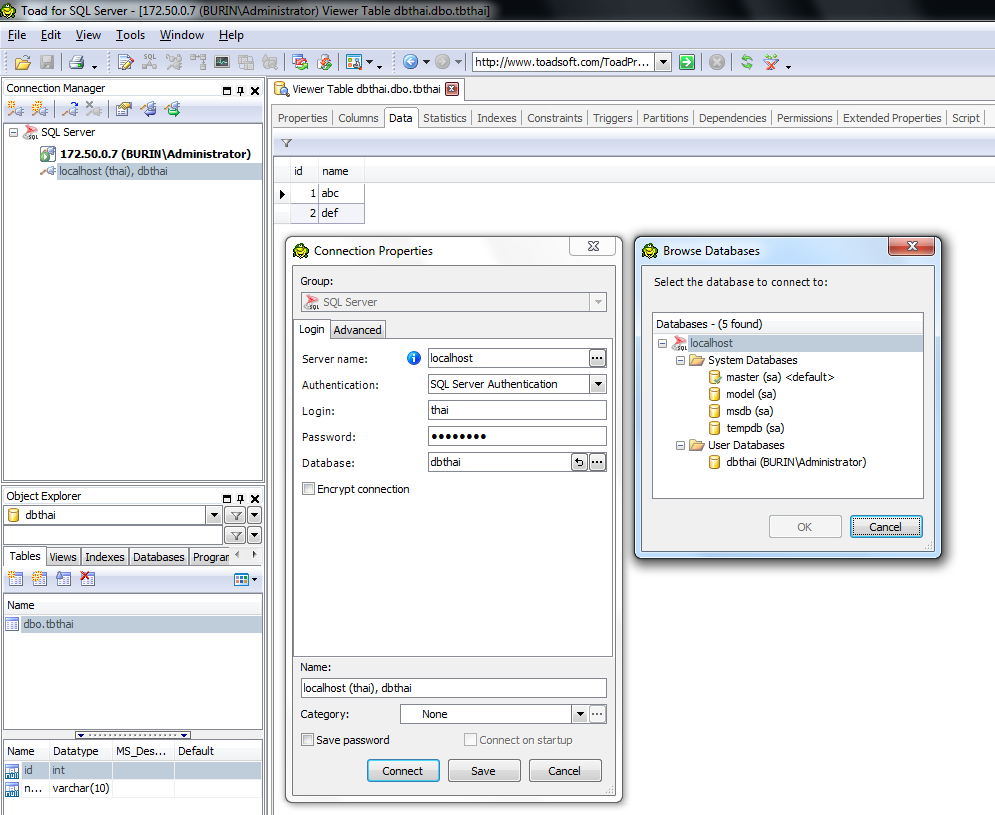Click the green refresh arrows toolbar icon
Screen dimensions: 995x815
click(x=747, y=62)
